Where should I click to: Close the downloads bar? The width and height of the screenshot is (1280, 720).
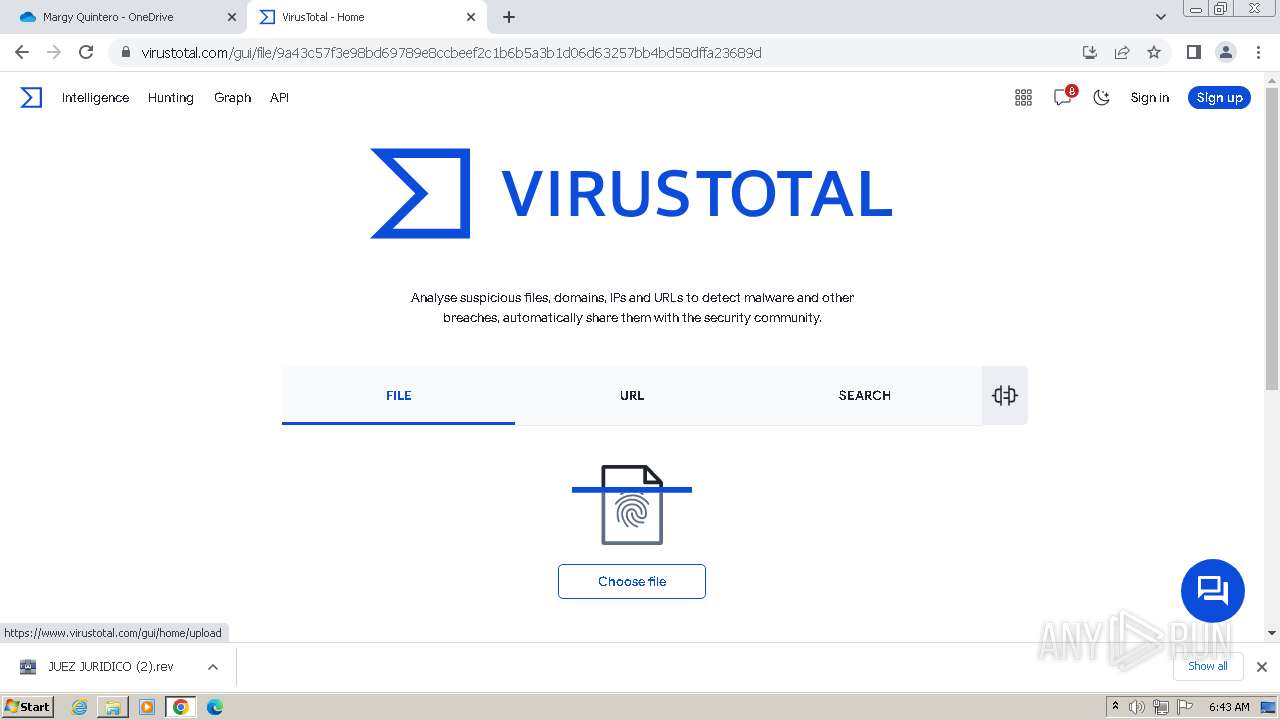pos(1261,667)
